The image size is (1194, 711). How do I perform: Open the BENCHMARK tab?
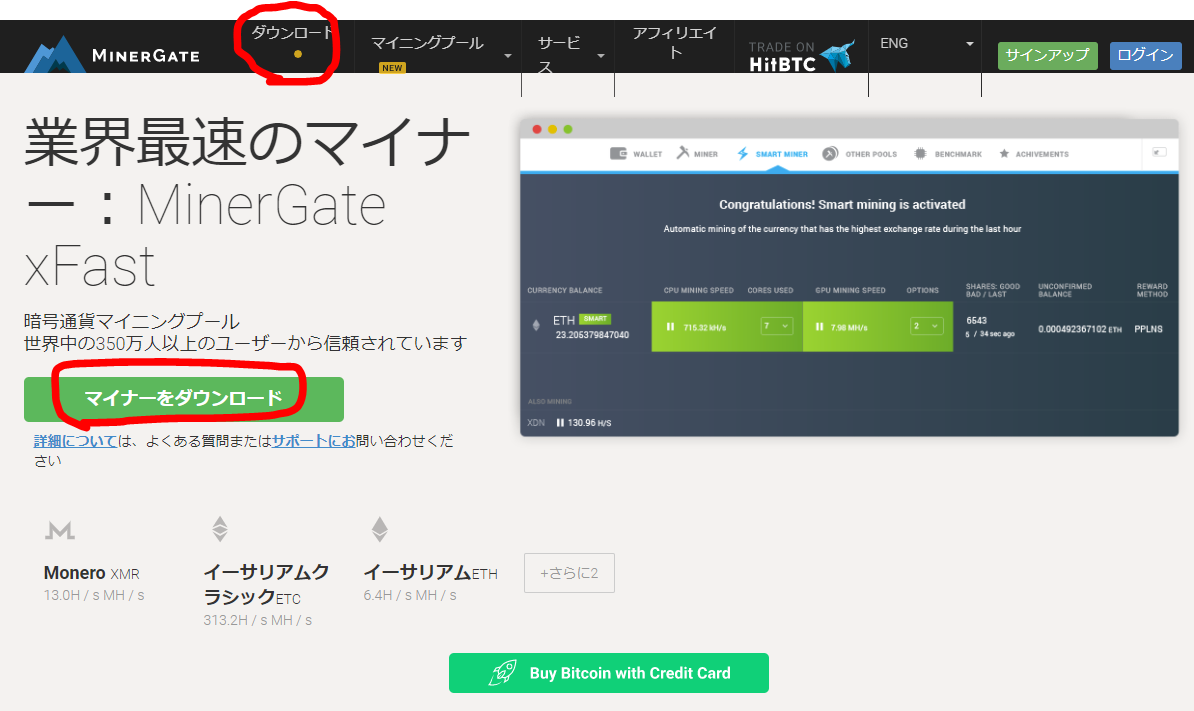tap(947, 154)
